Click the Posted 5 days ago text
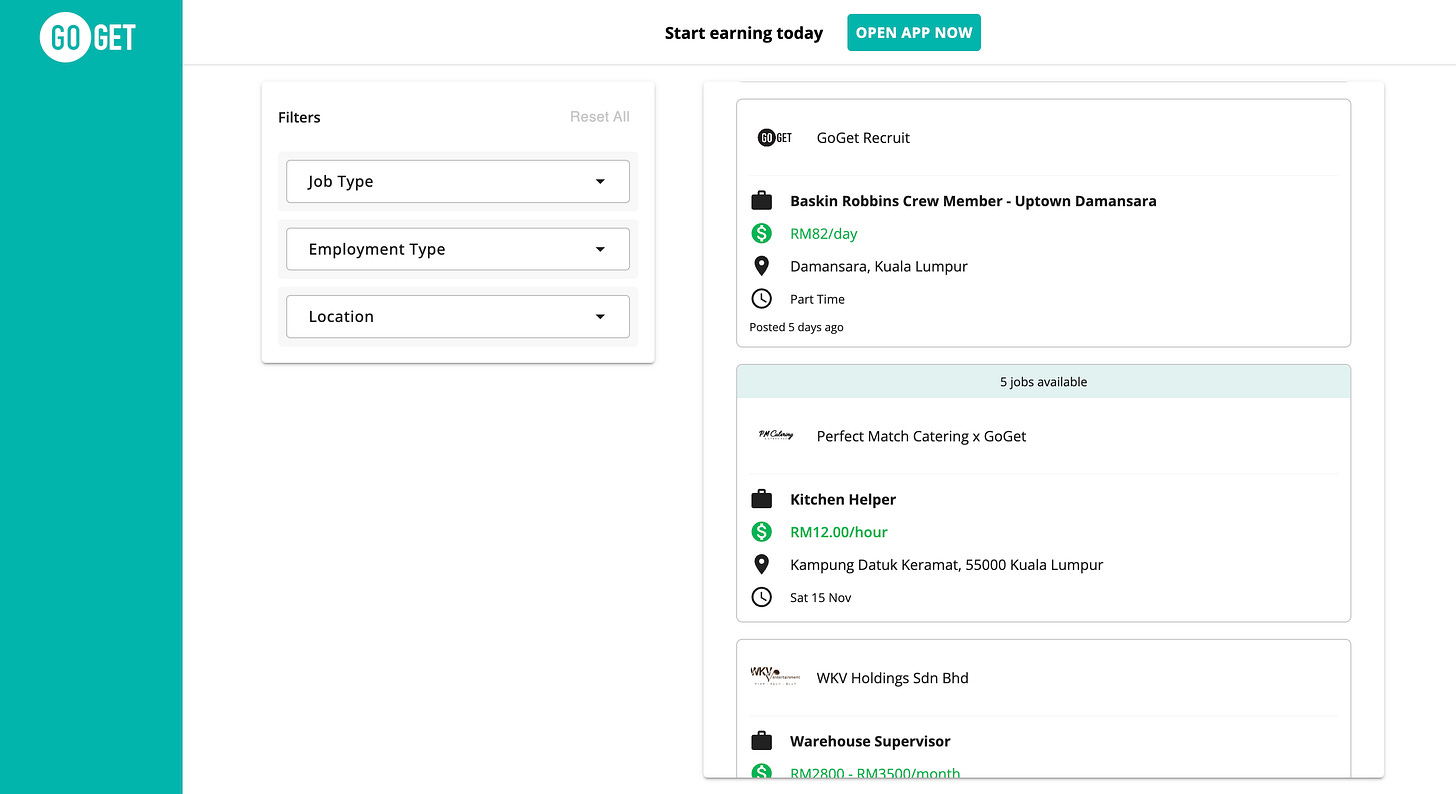 tap(796, 327)
